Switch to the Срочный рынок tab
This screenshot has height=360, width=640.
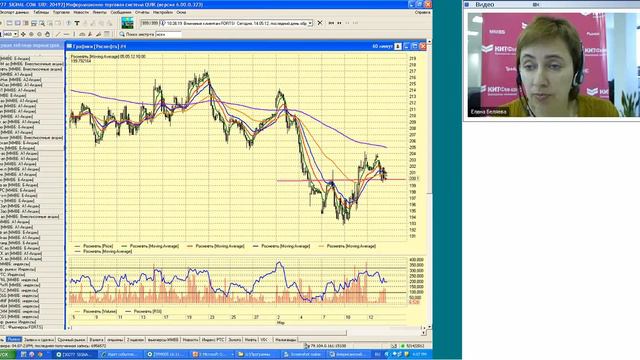click(71, 340)
